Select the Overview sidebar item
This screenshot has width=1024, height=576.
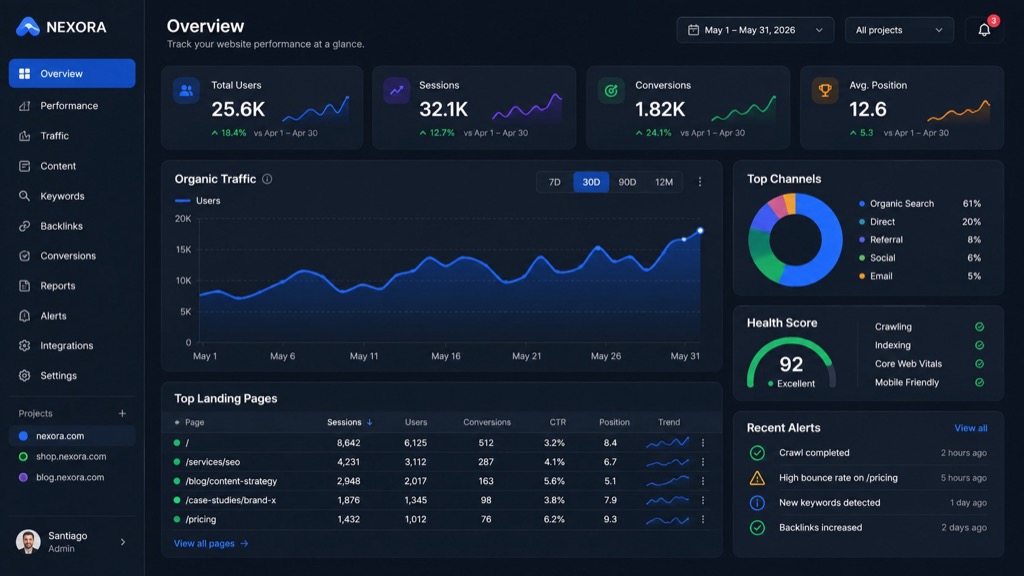click(72, 73)
